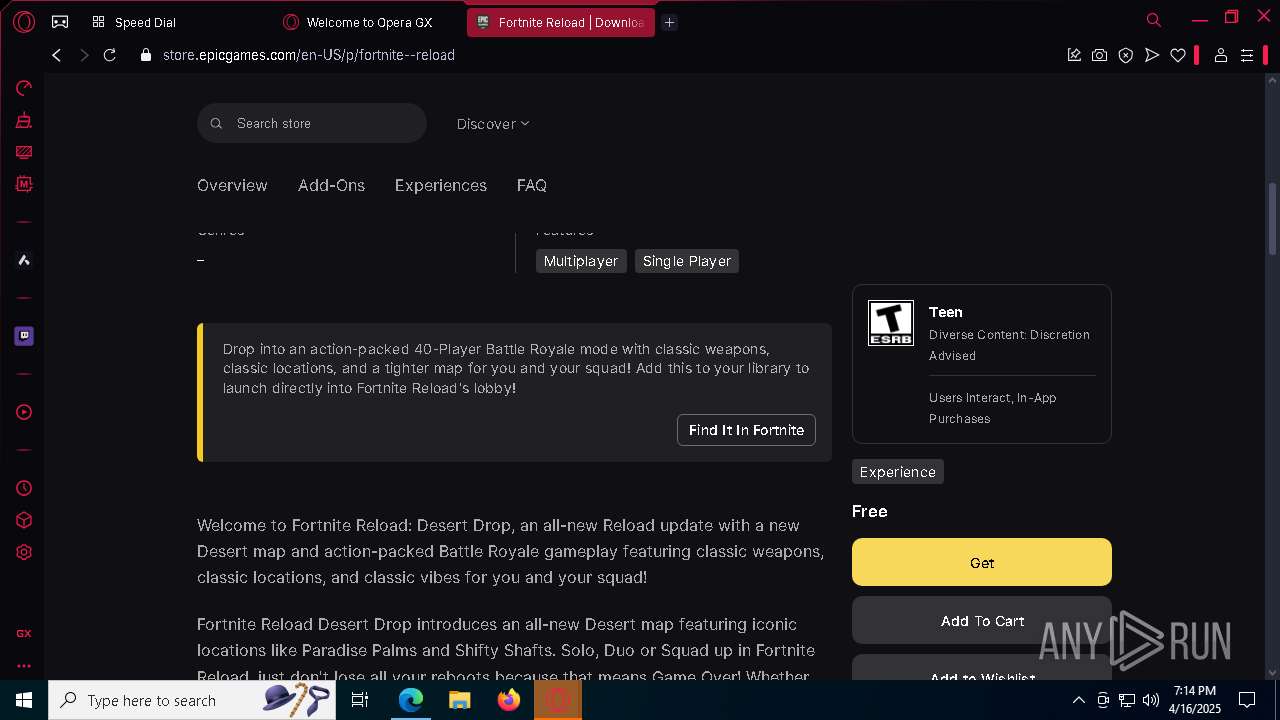Image resolution: width=1280 pixels, height=720 pixels.
Task: Select the Fortnite Reload browser tab
Action: 560,22
